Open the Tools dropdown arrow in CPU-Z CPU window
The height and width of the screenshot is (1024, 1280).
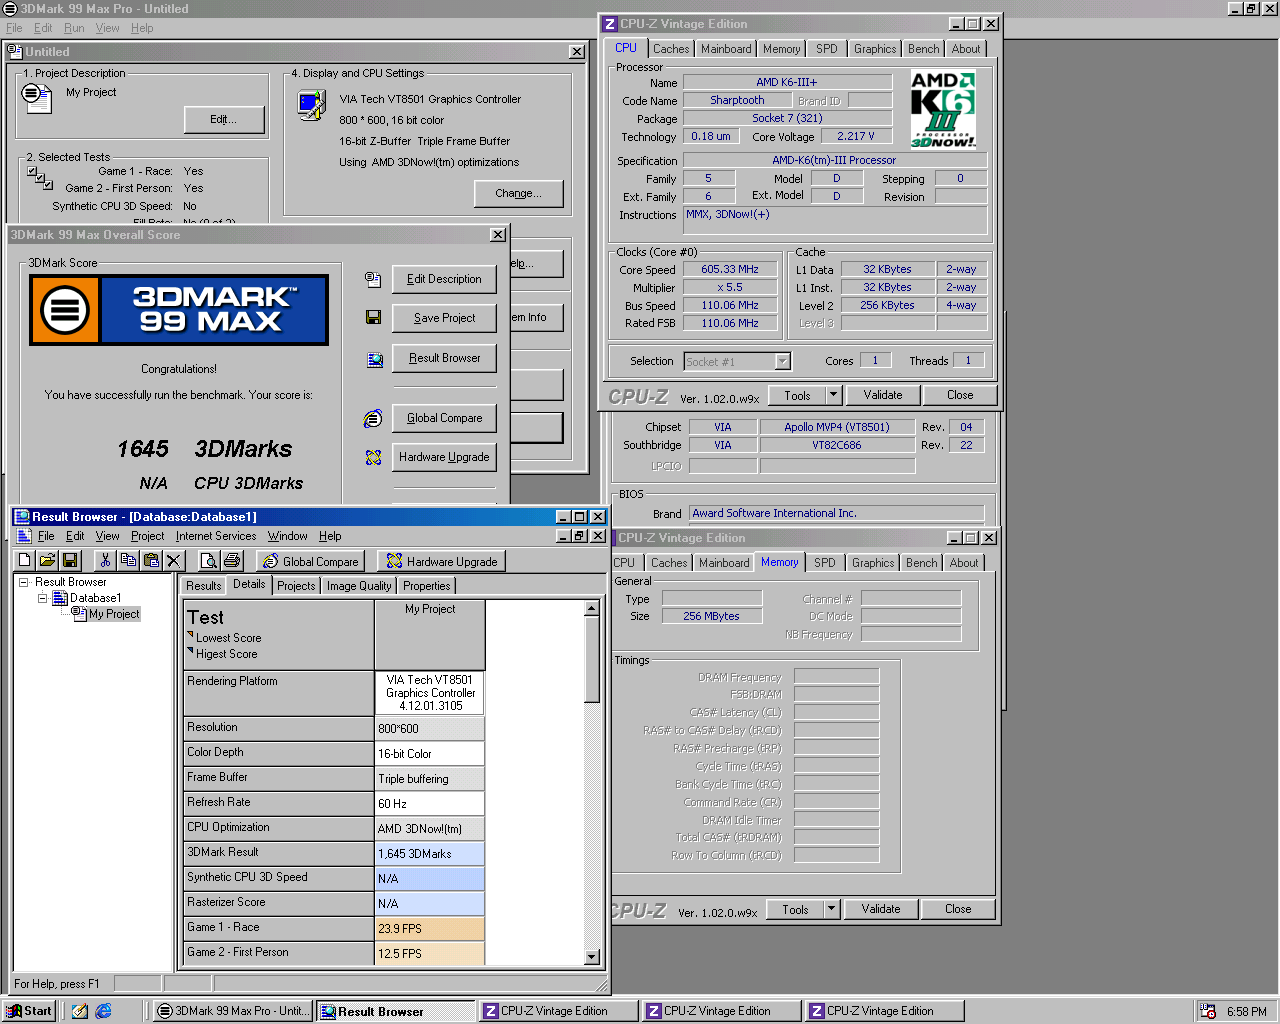[x=833, y=395]
